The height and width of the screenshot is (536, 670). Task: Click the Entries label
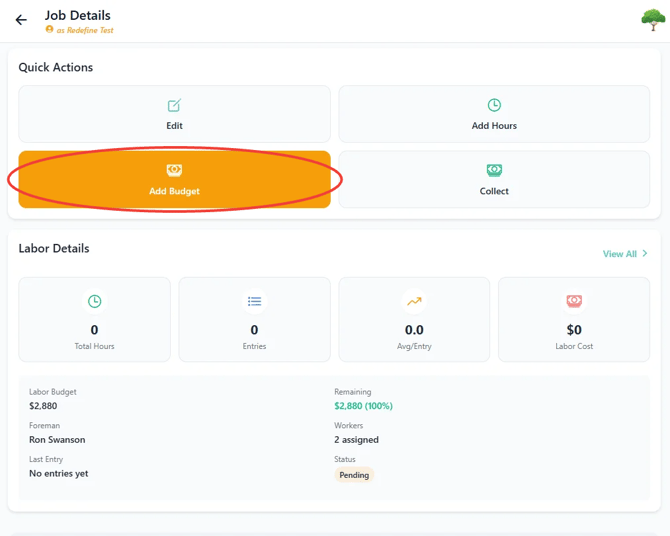tap(254, 346)
